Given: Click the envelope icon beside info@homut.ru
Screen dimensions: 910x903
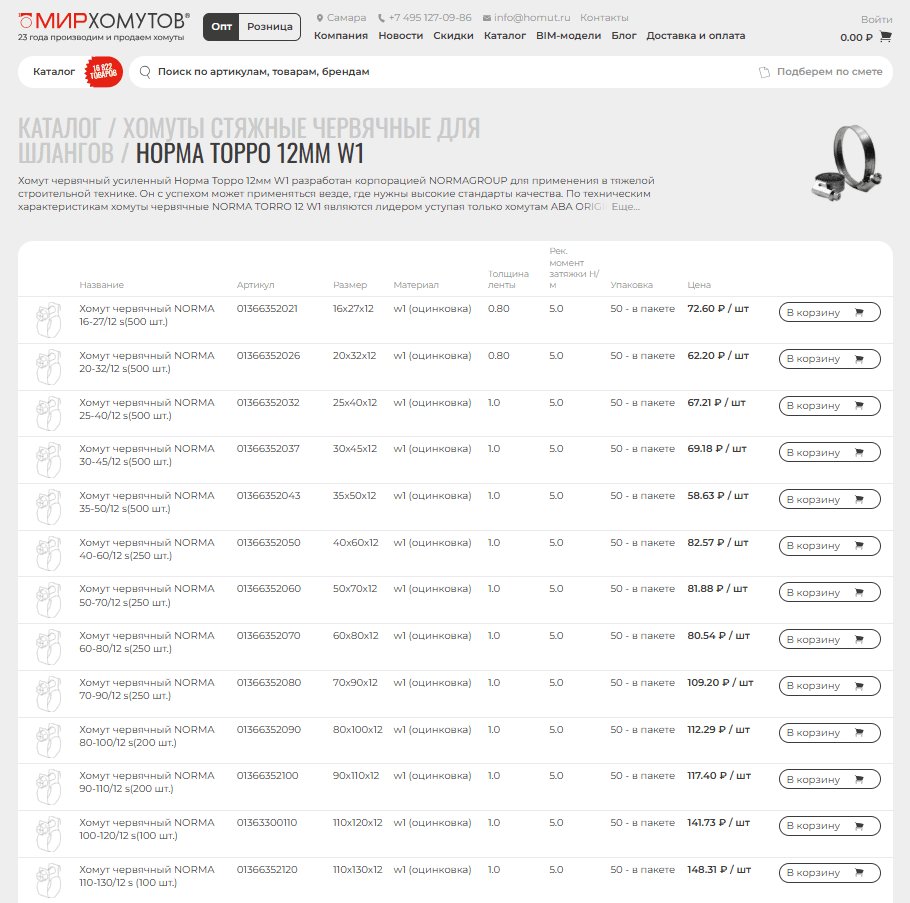Looking at the screenshot, I should (487, 18).
